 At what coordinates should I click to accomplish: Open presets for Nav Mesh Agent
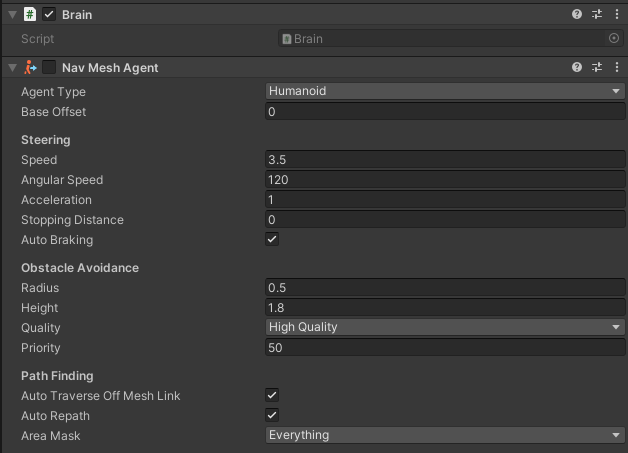[x=597, y=67]
